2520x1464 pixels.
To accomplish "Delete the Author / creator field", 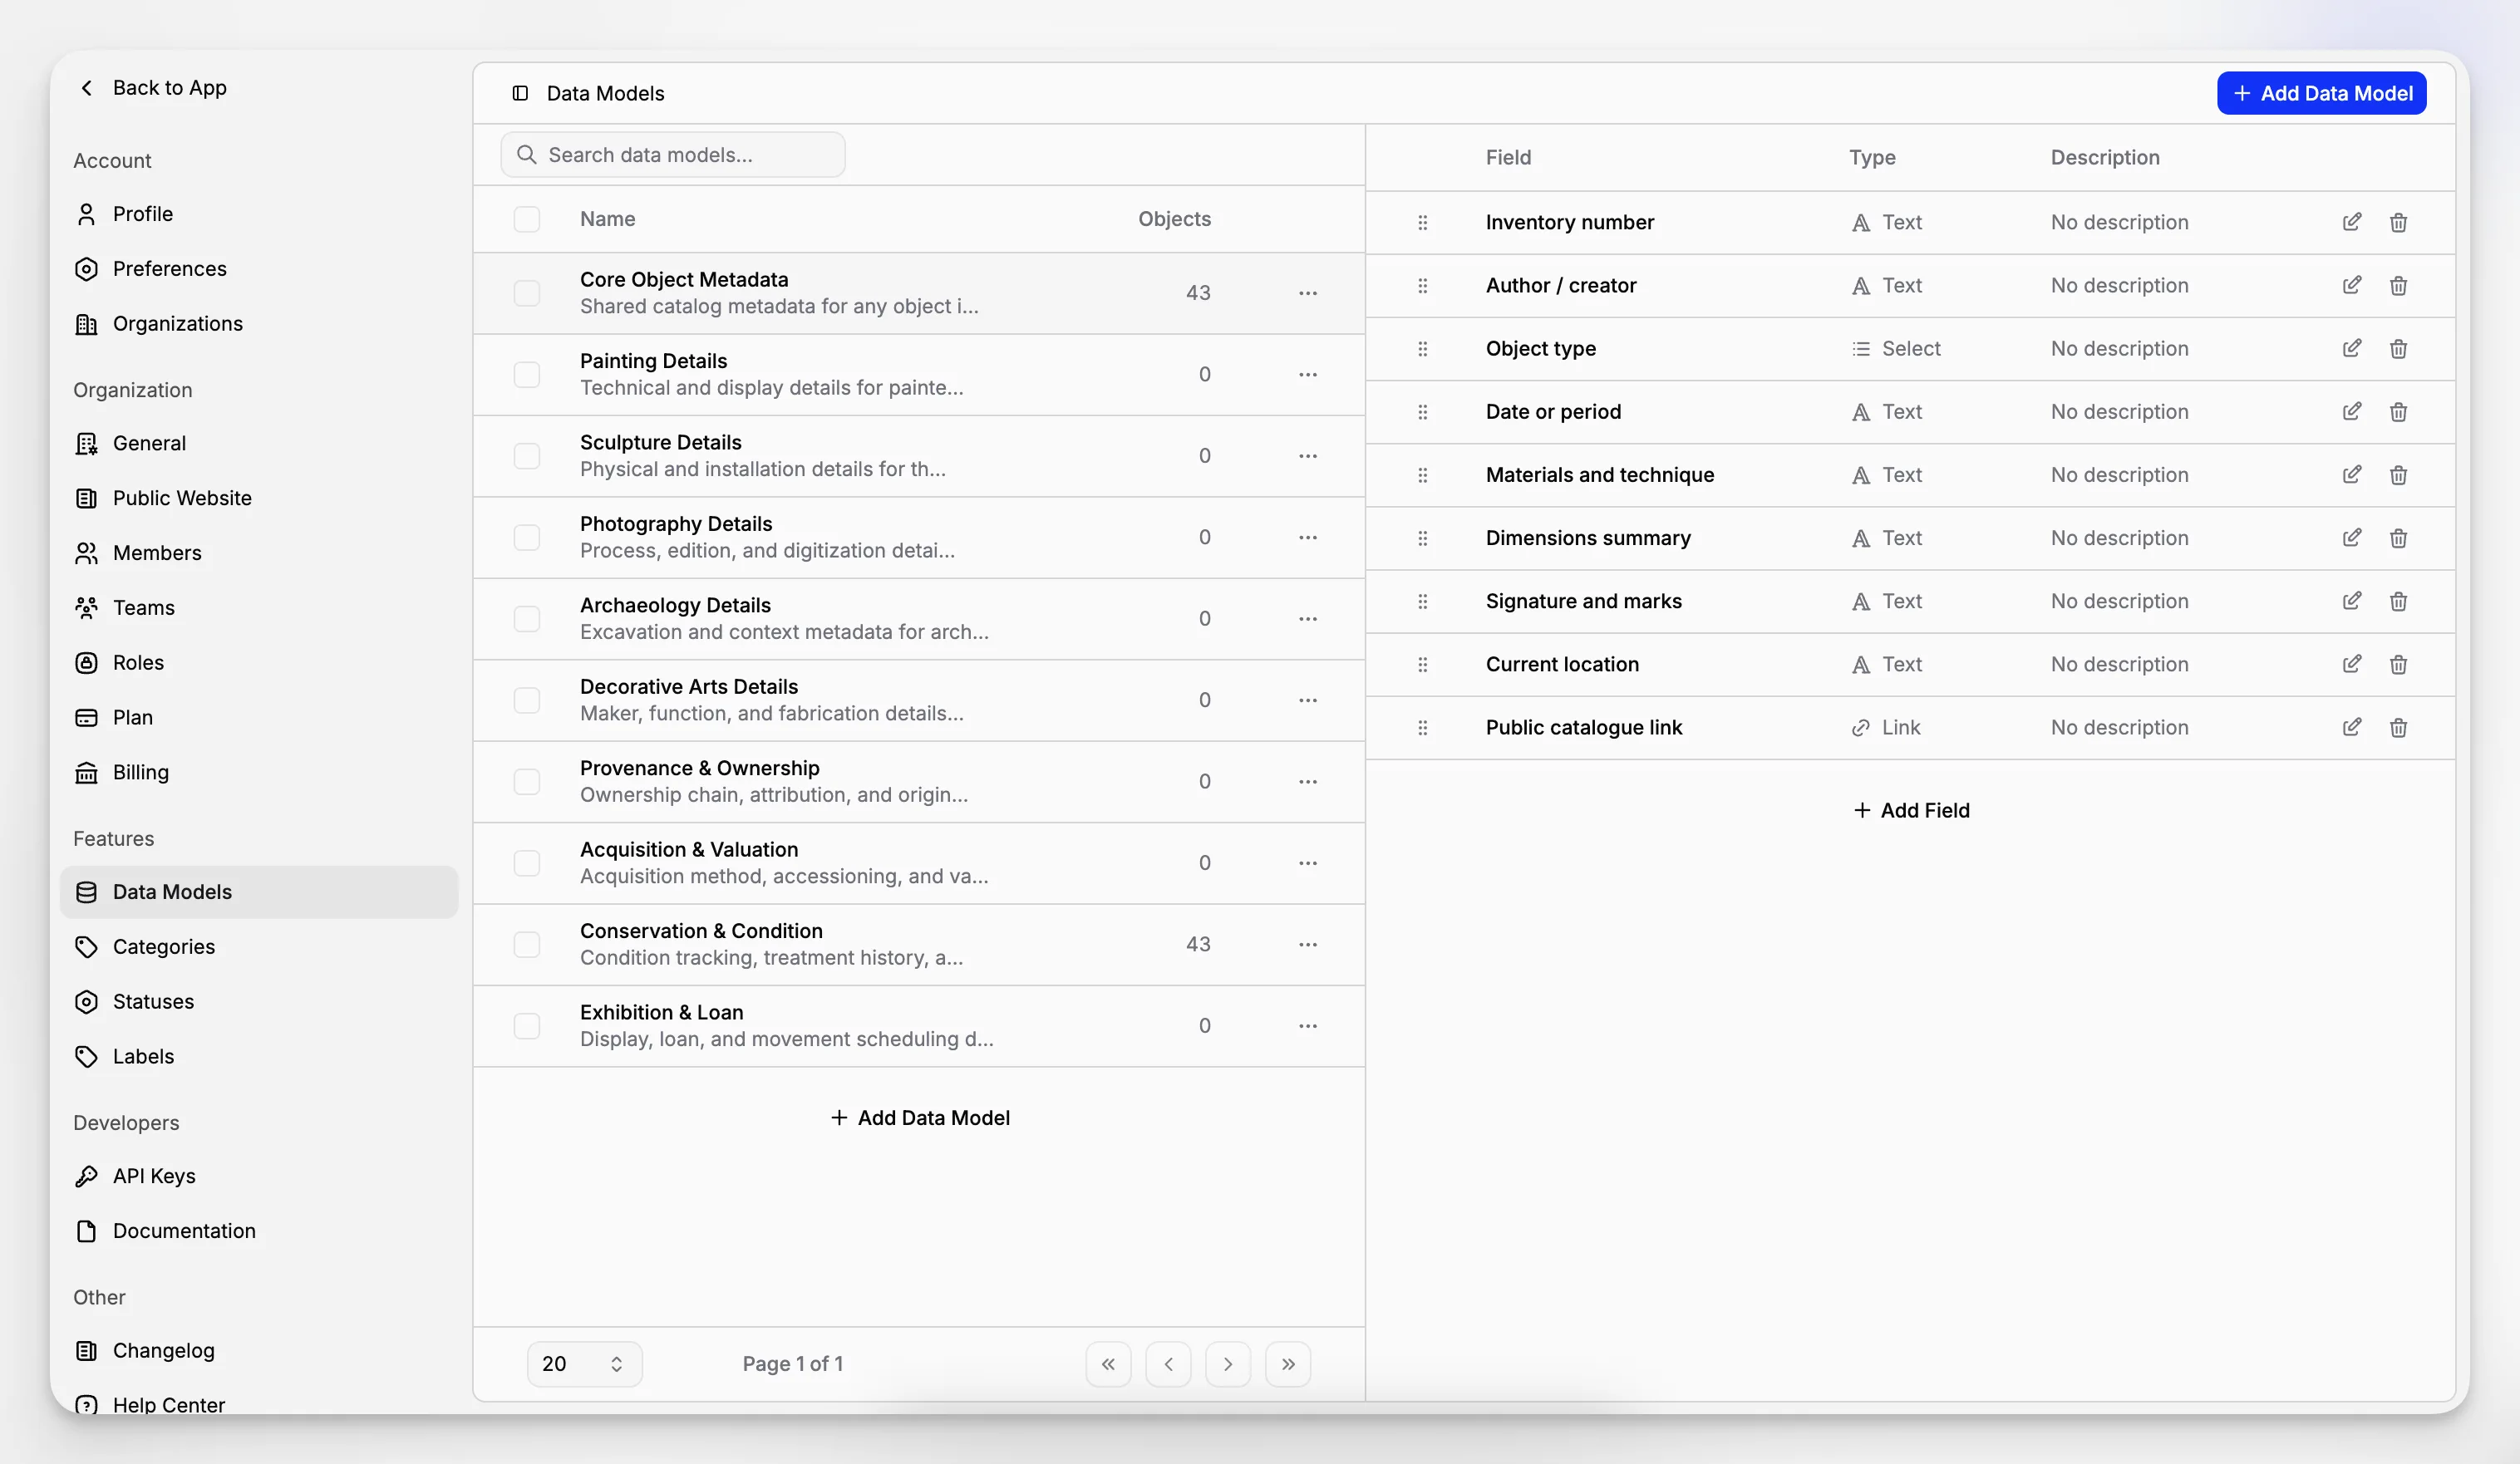I will tap(2398, 285).
